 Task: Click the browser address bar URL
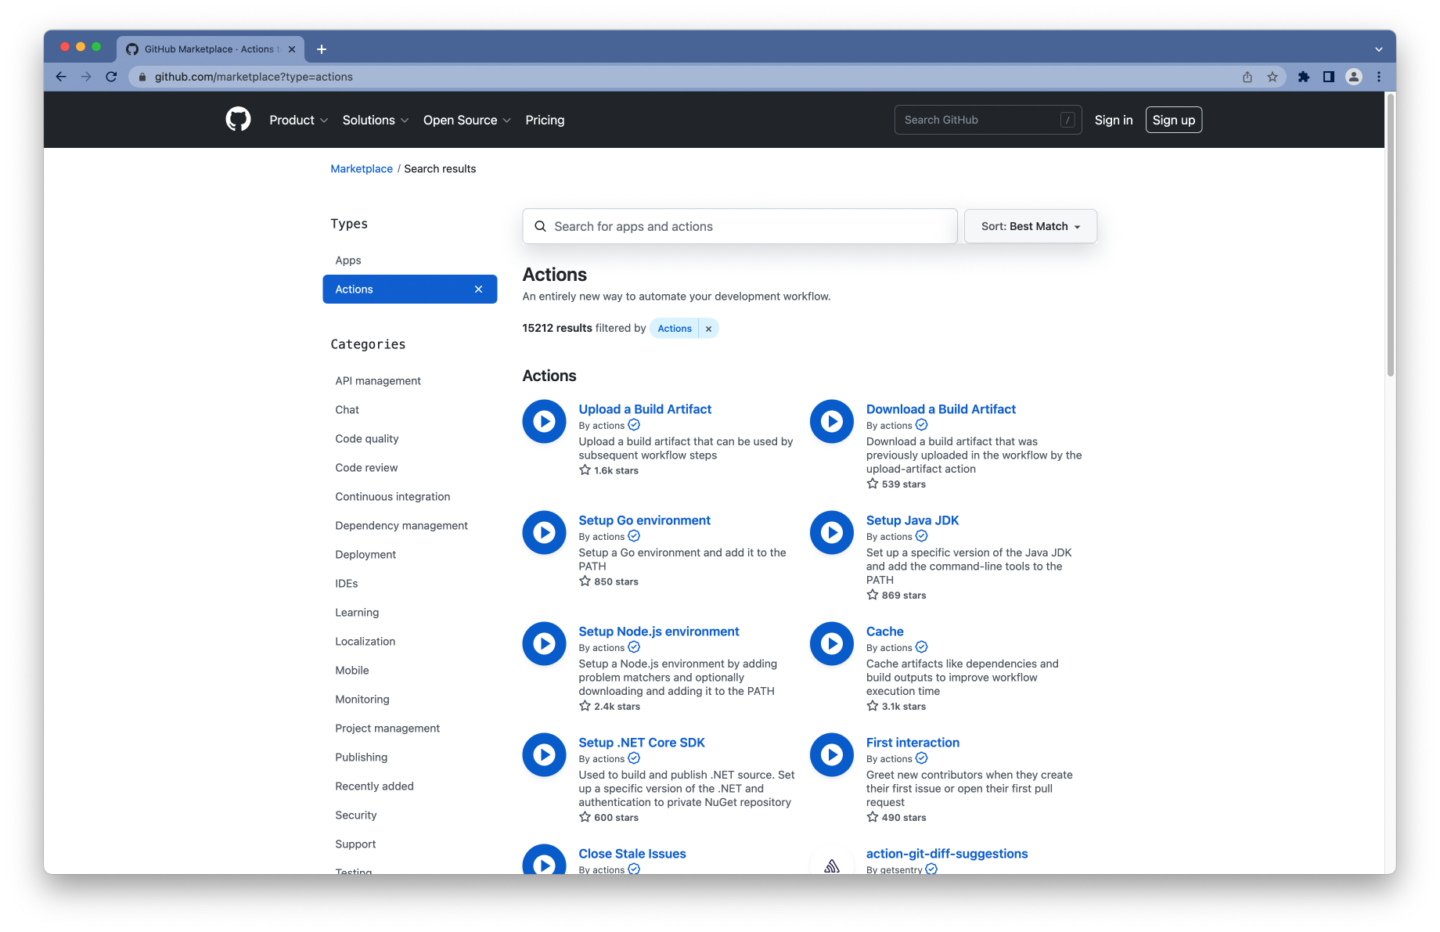click(254, 77)
